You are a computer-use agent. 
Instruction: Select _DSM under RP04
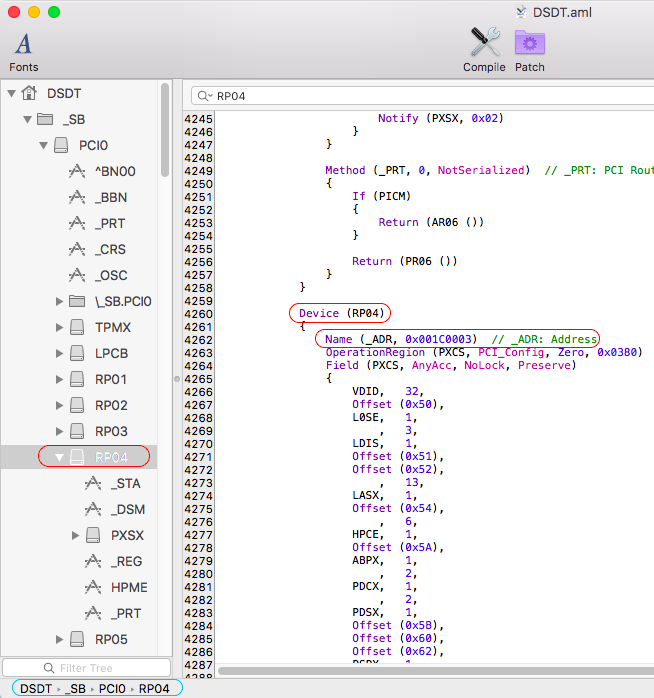pyautogui.click(x=125, y=509)
